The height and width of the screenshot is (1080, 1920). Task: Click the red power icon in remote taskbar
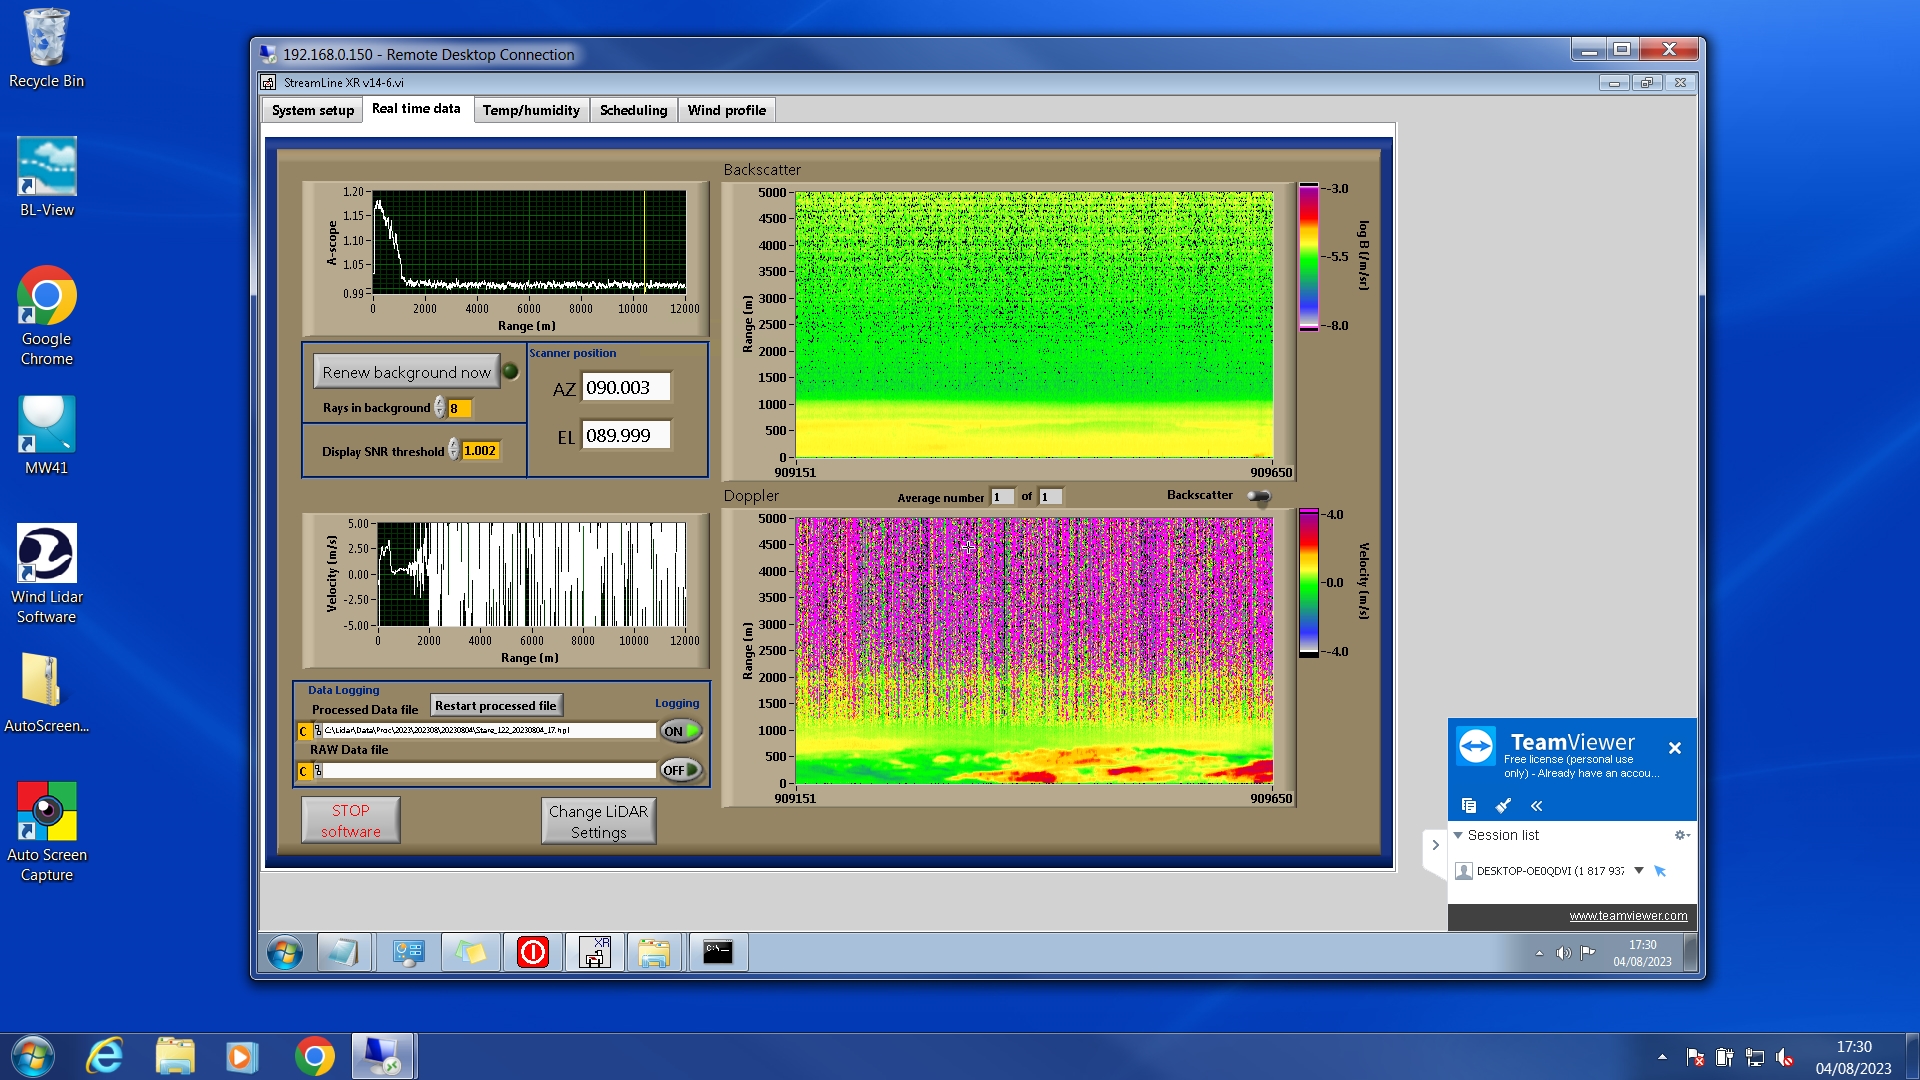(x=532, y=952)
